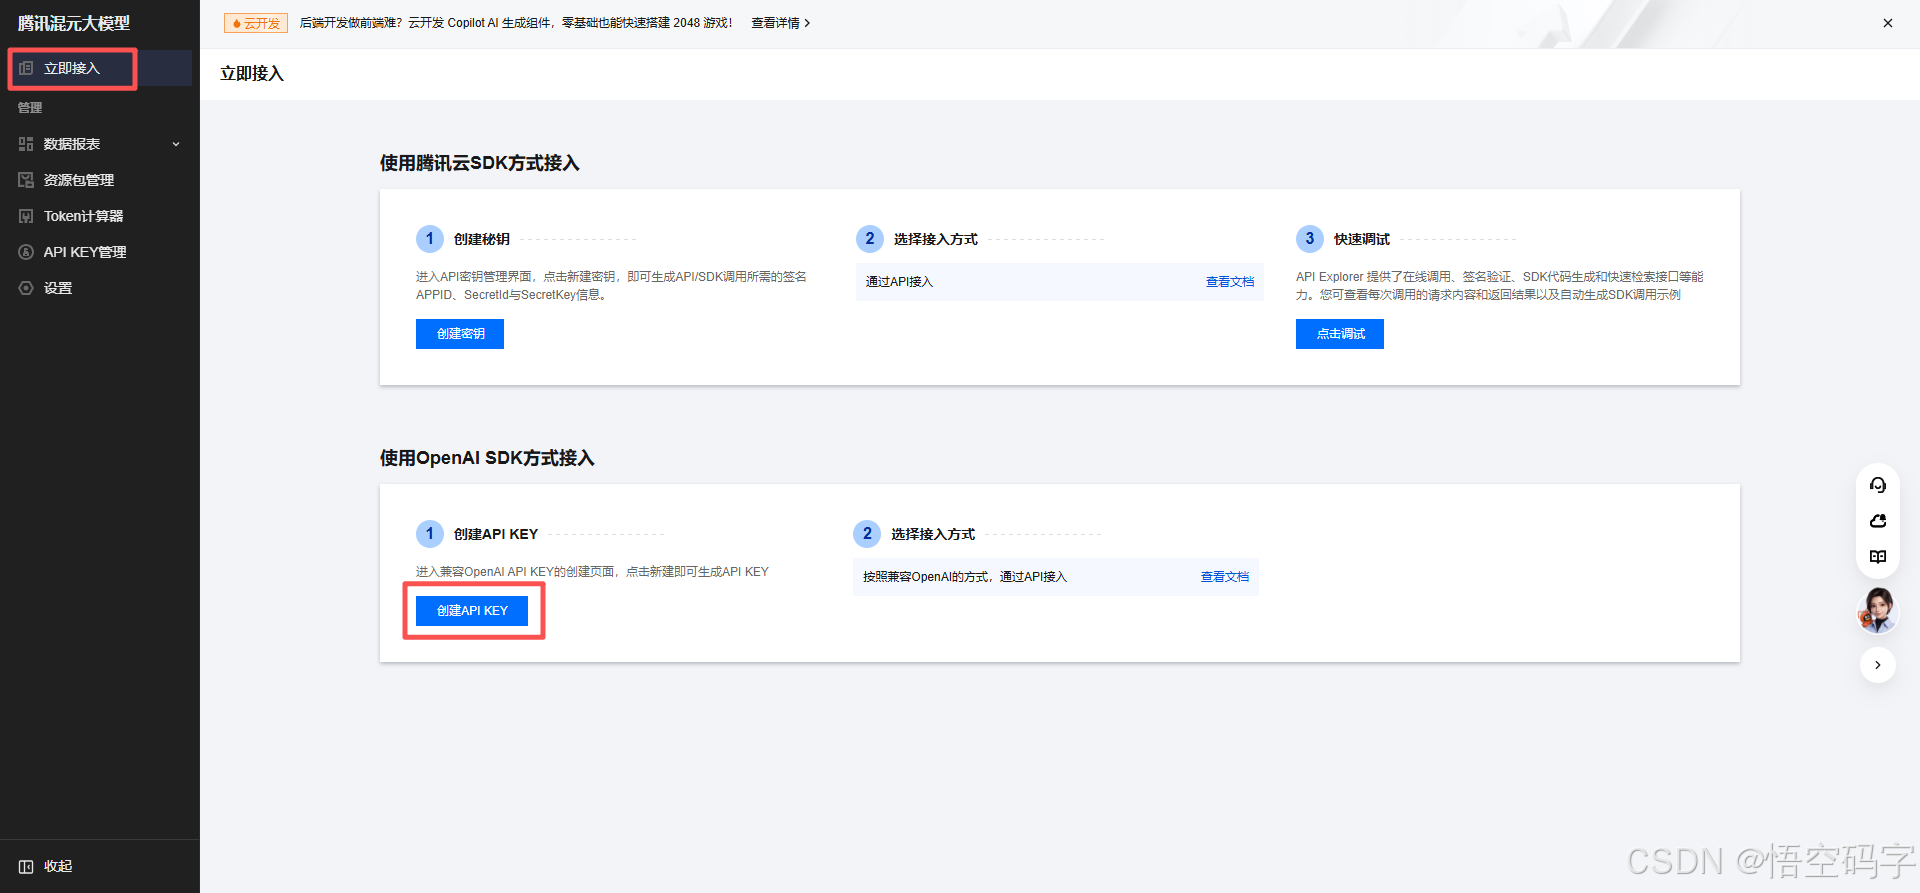Open 资源包管理 in the sidebar
Image resolution: width=1920 pixels, height=893 pixels.
tap(99, 180)
